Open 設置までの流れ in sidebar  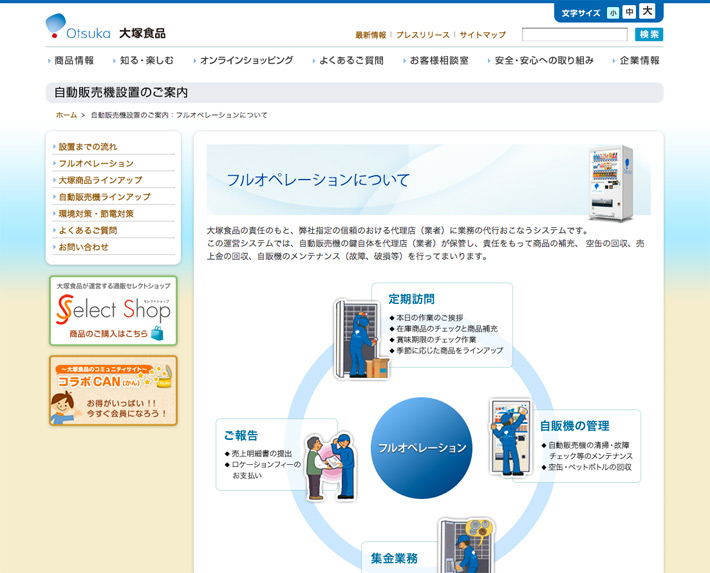coord(87,147)
